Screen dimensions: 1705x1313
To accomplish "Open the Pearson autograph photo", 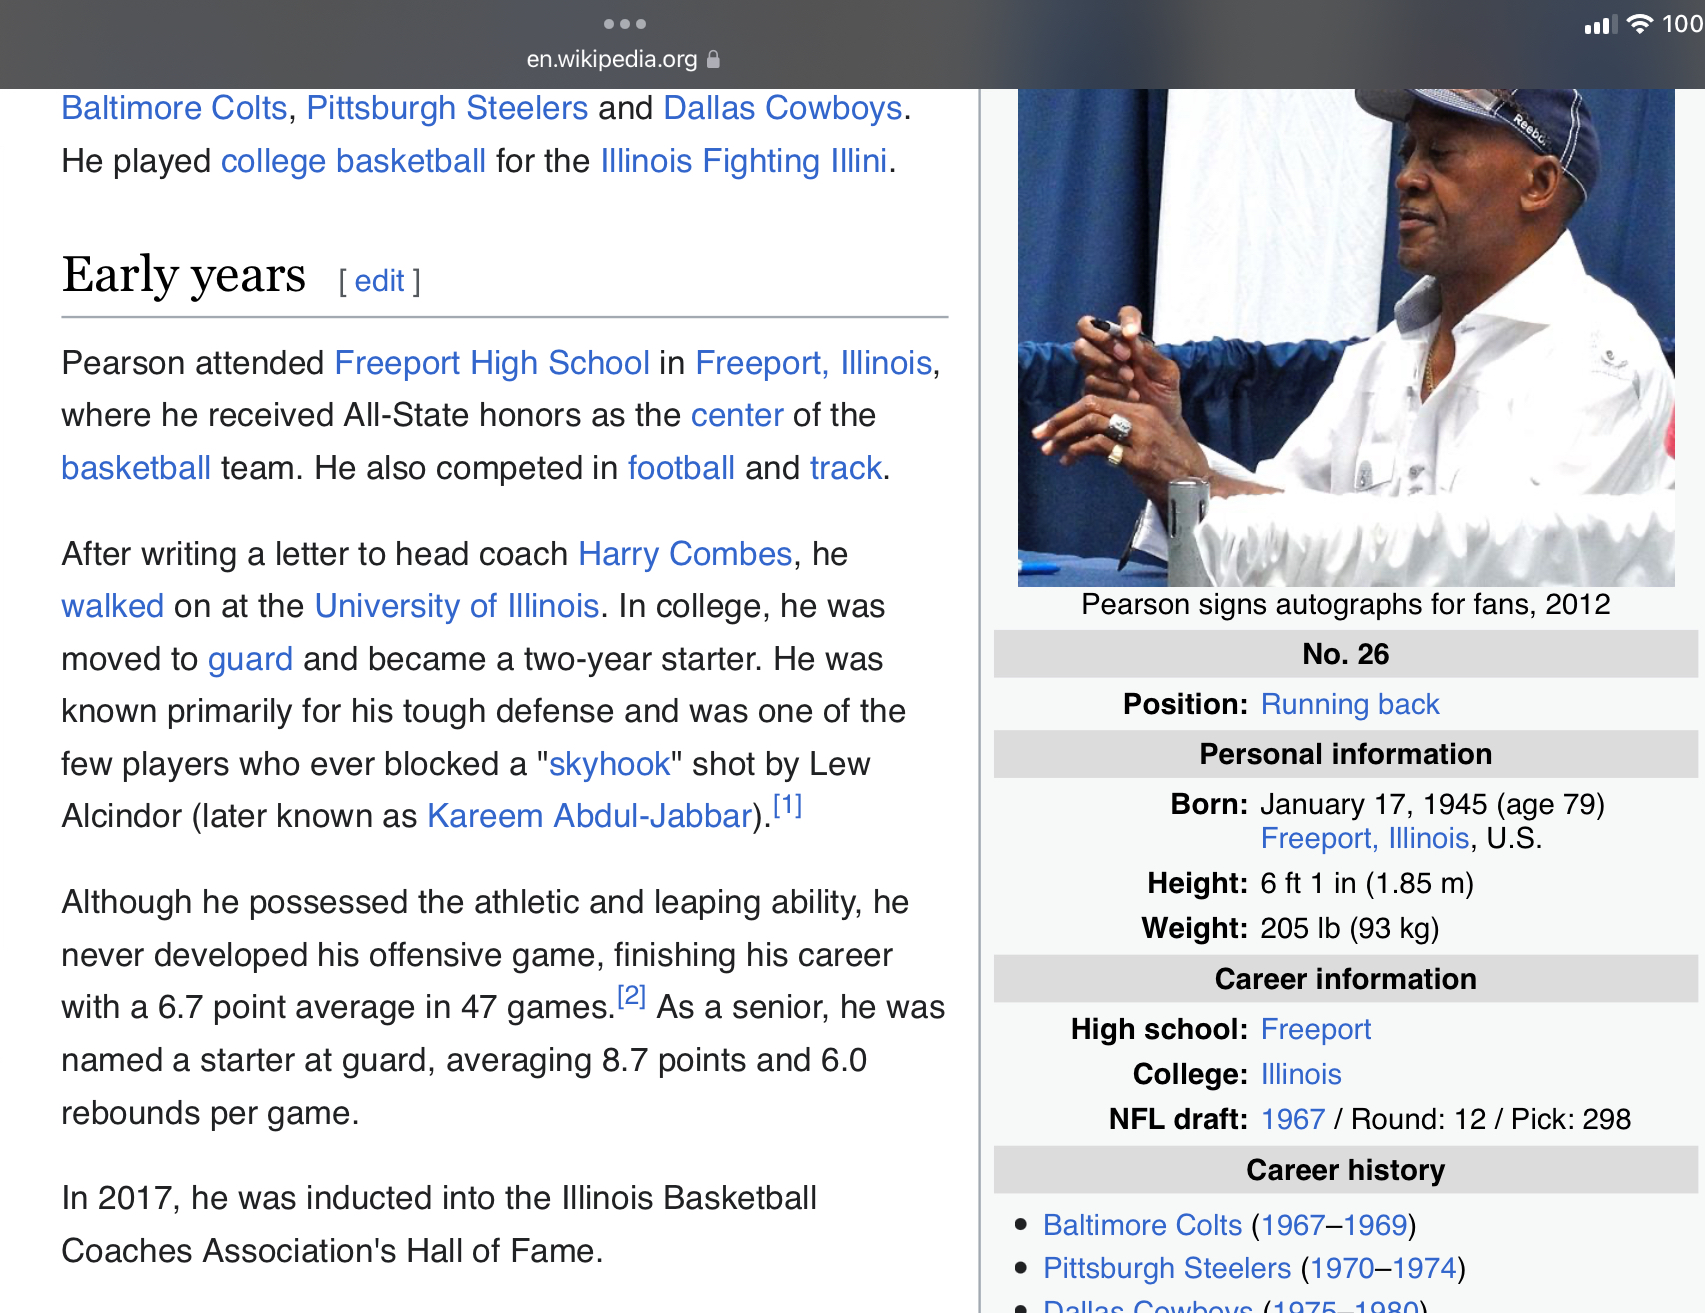I will (x=1345, y=336).
